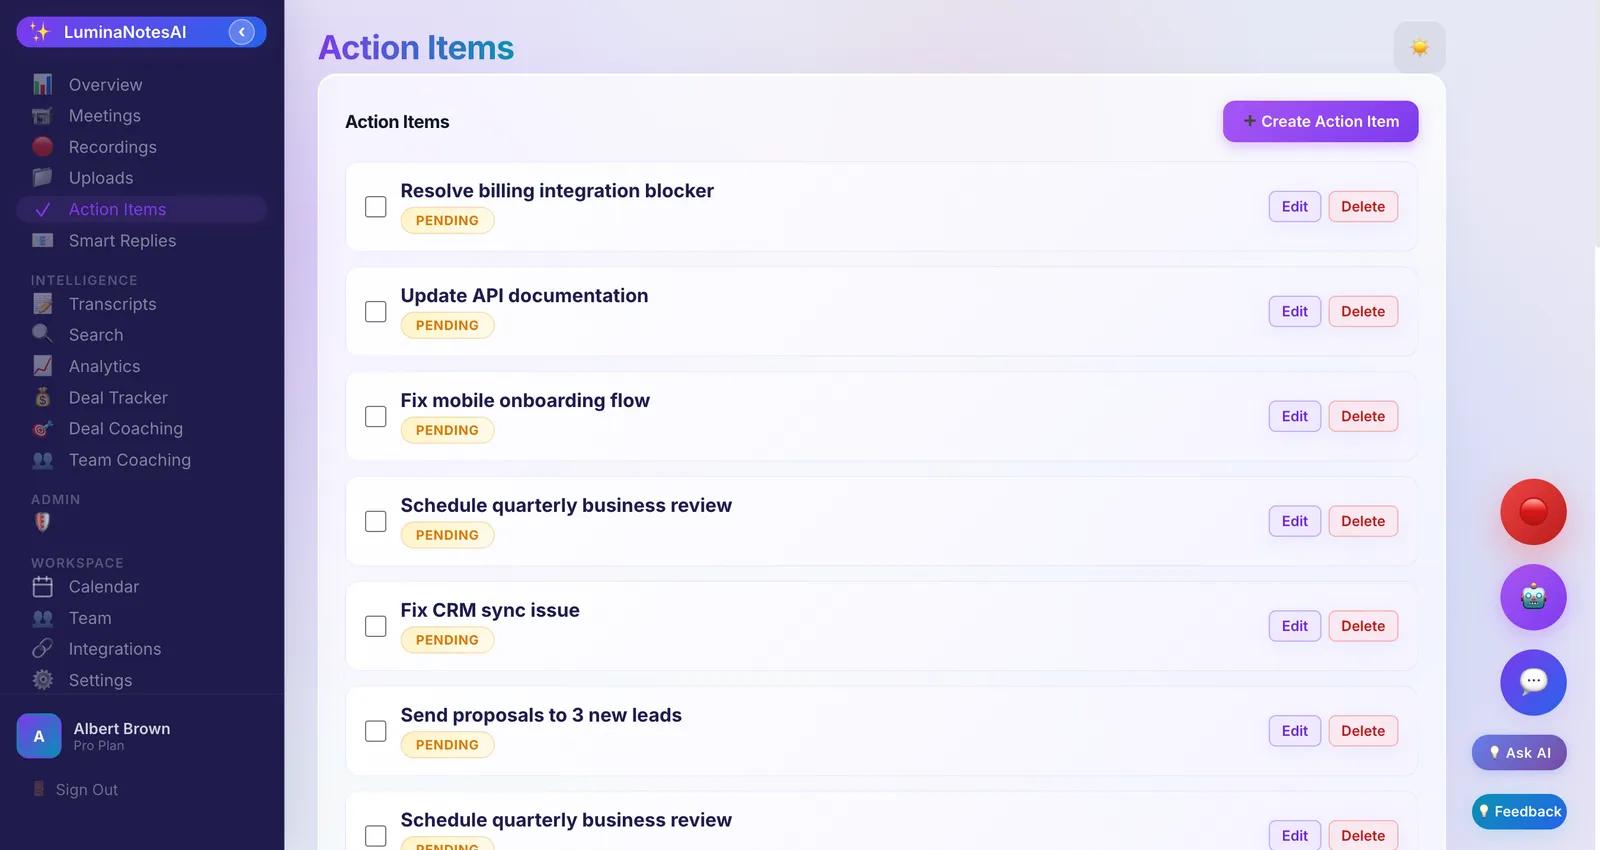This screenshot has width=1600, height=850.
Task: Open the robot AI assistant button
Action: [1533, 597]
